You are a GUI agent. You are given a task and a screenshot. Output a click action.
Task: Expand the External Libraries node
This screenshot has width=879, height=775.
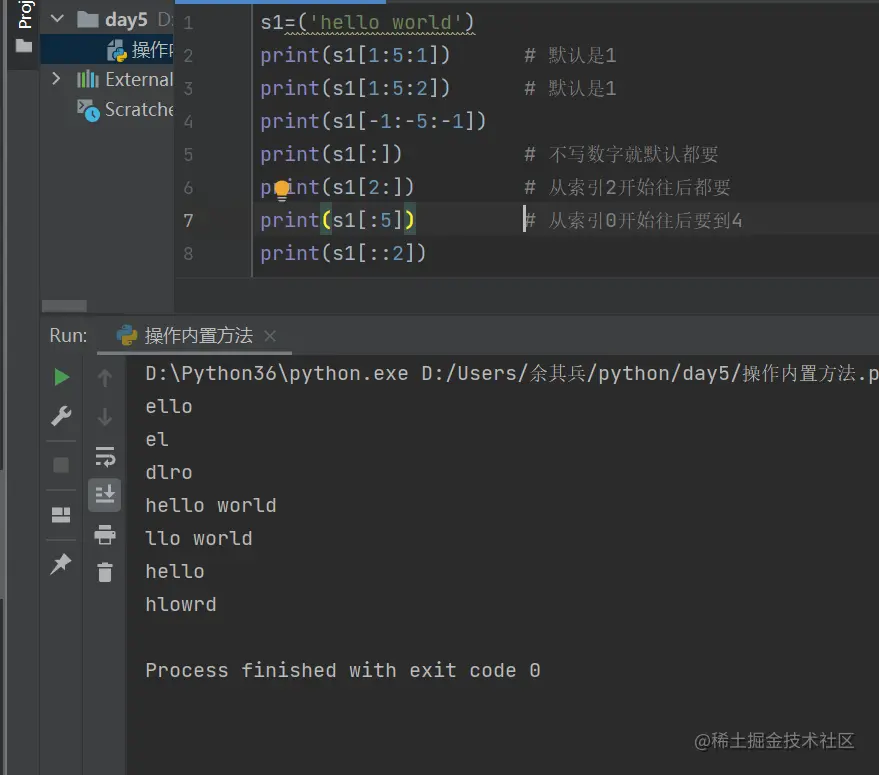pos(56,79)
